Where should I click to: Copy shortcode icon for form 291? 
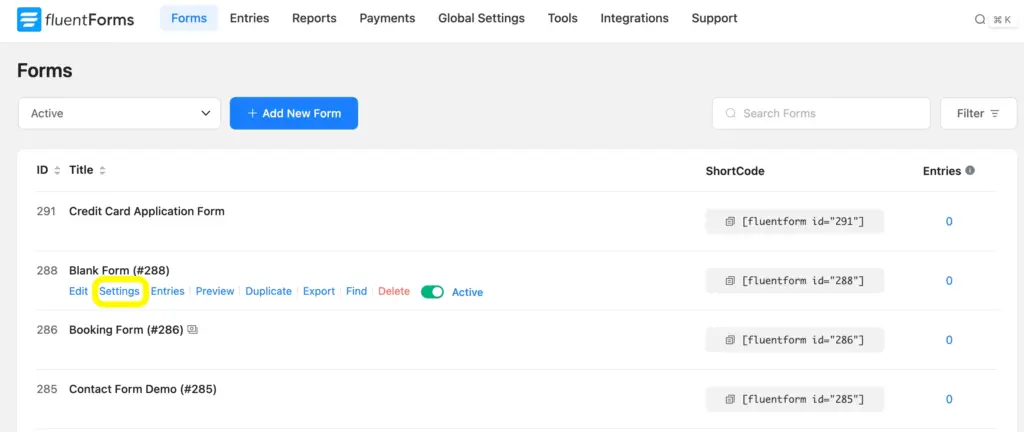point(729,222)
